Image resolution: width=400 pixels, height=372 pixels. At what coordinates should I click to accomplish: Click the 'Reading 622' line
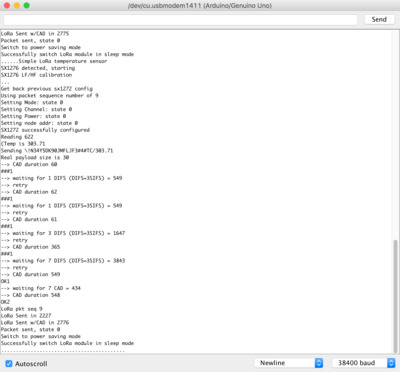[x=17, y=137]
